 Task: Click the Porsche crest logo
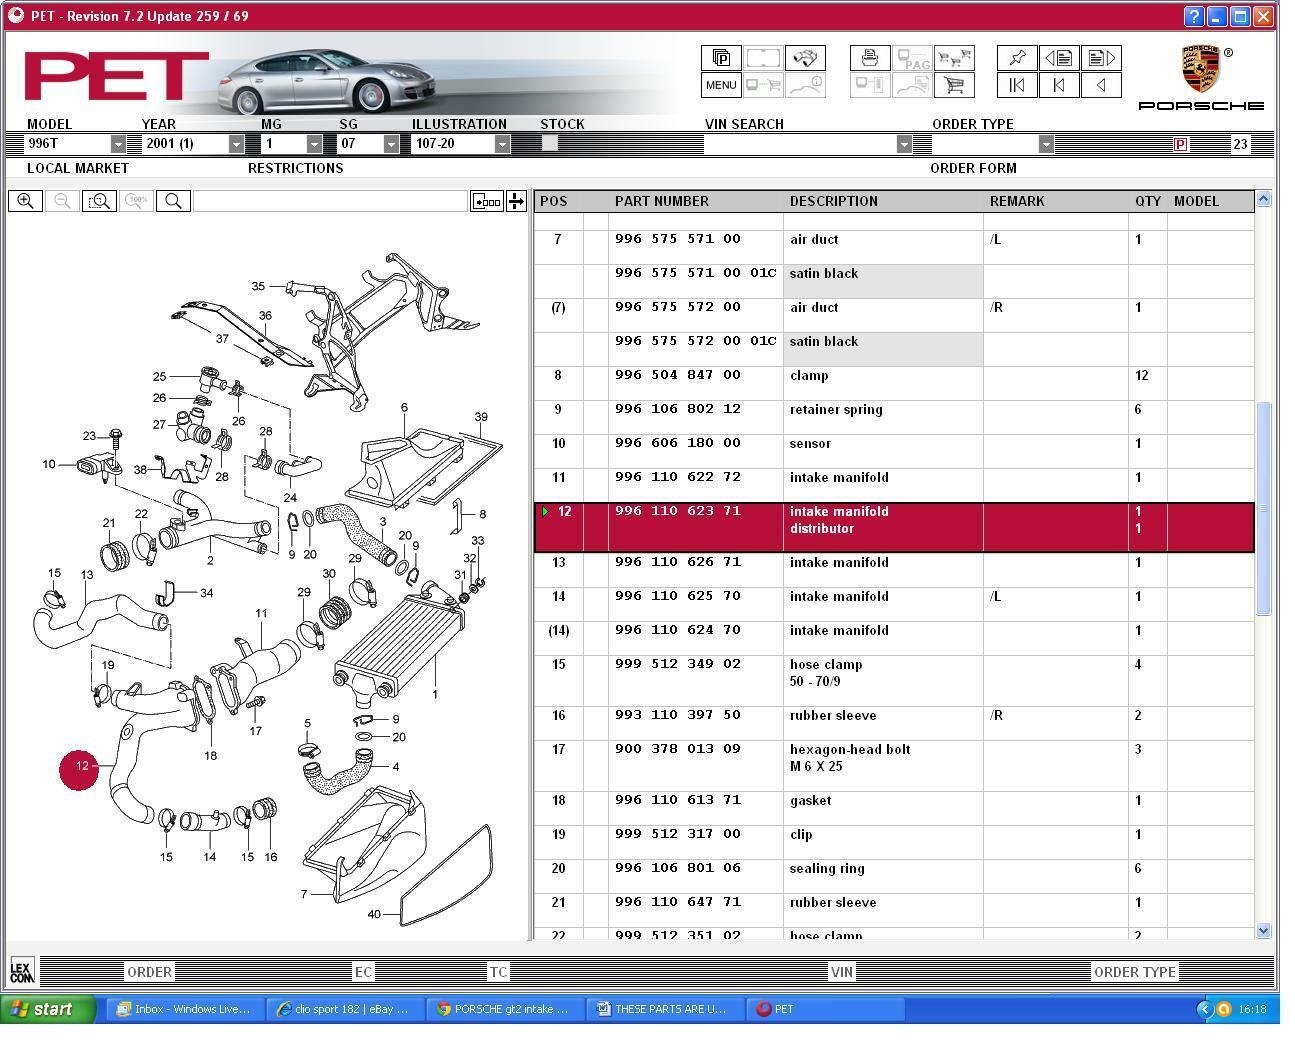pos(1200,68)
